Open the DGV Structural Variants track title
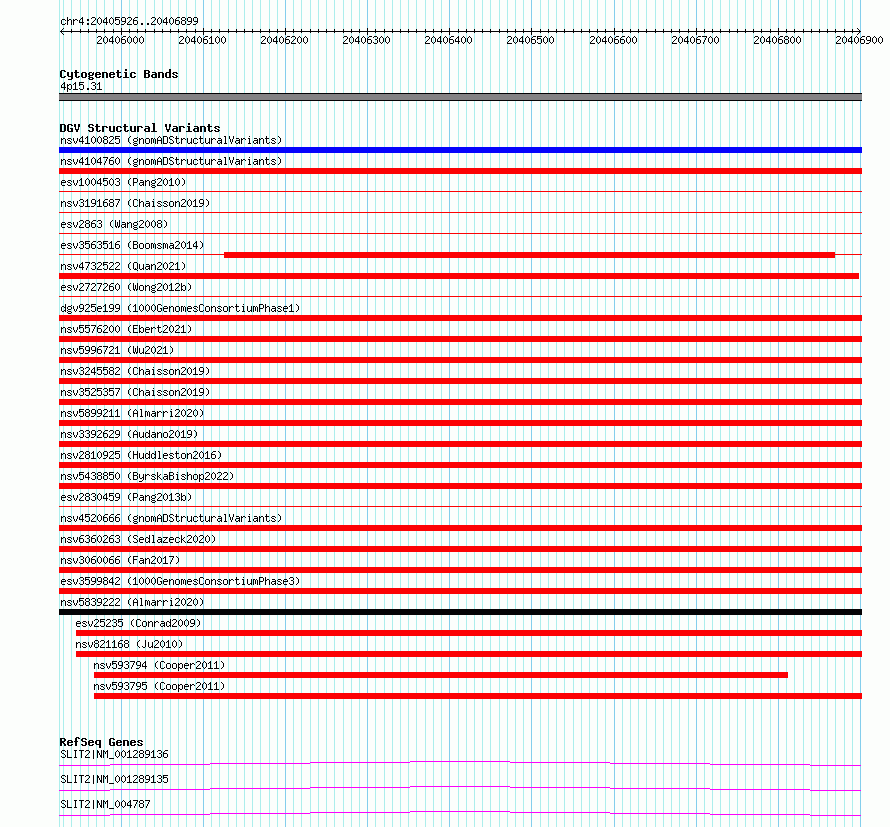Image resolution: width=890 pixels, height=827 pixels. tap(140, 128)
